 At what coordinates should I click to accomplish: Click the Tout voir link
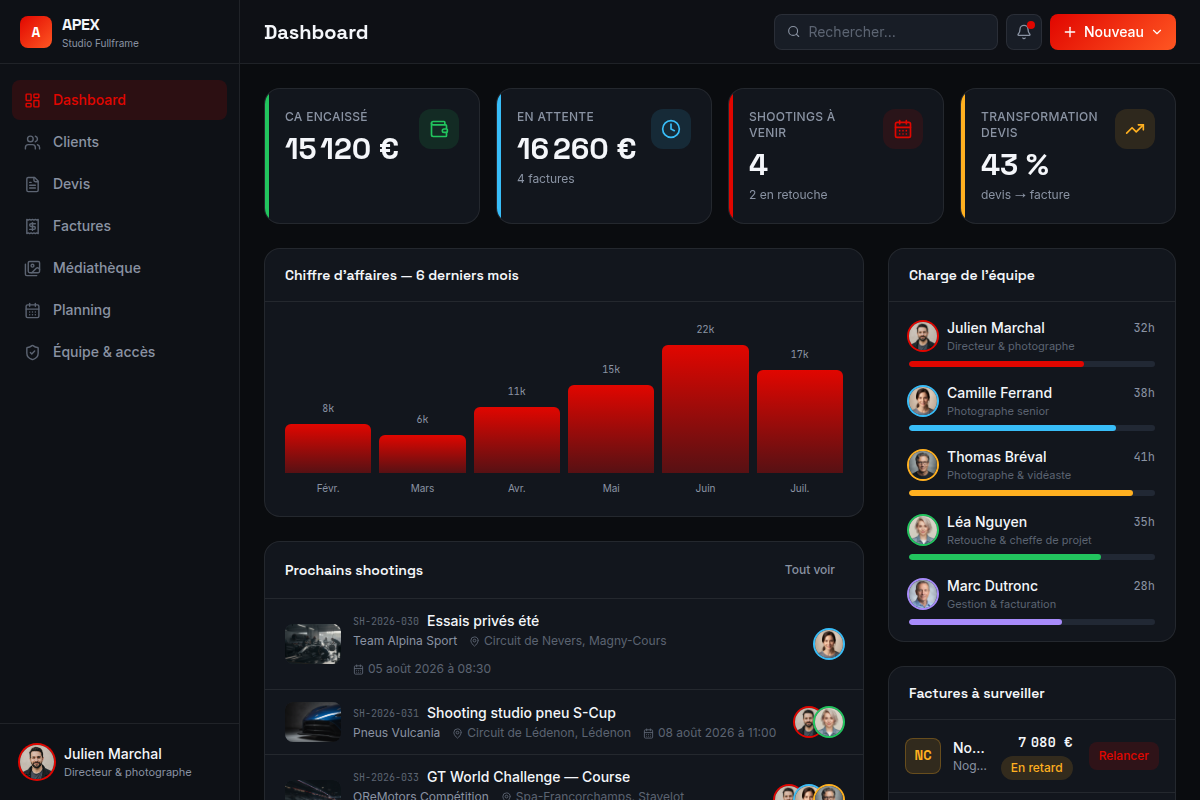click(810, 570)
